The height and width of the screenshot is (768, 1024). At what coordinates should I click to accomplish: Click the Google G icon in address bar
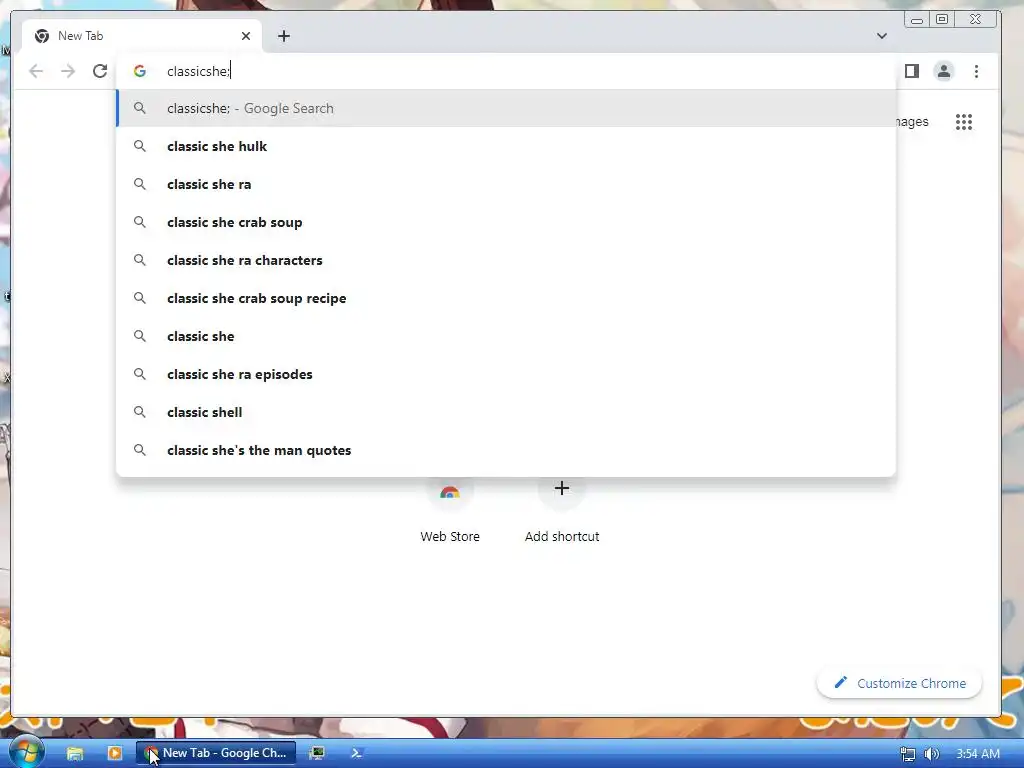(x=140, y=71)
